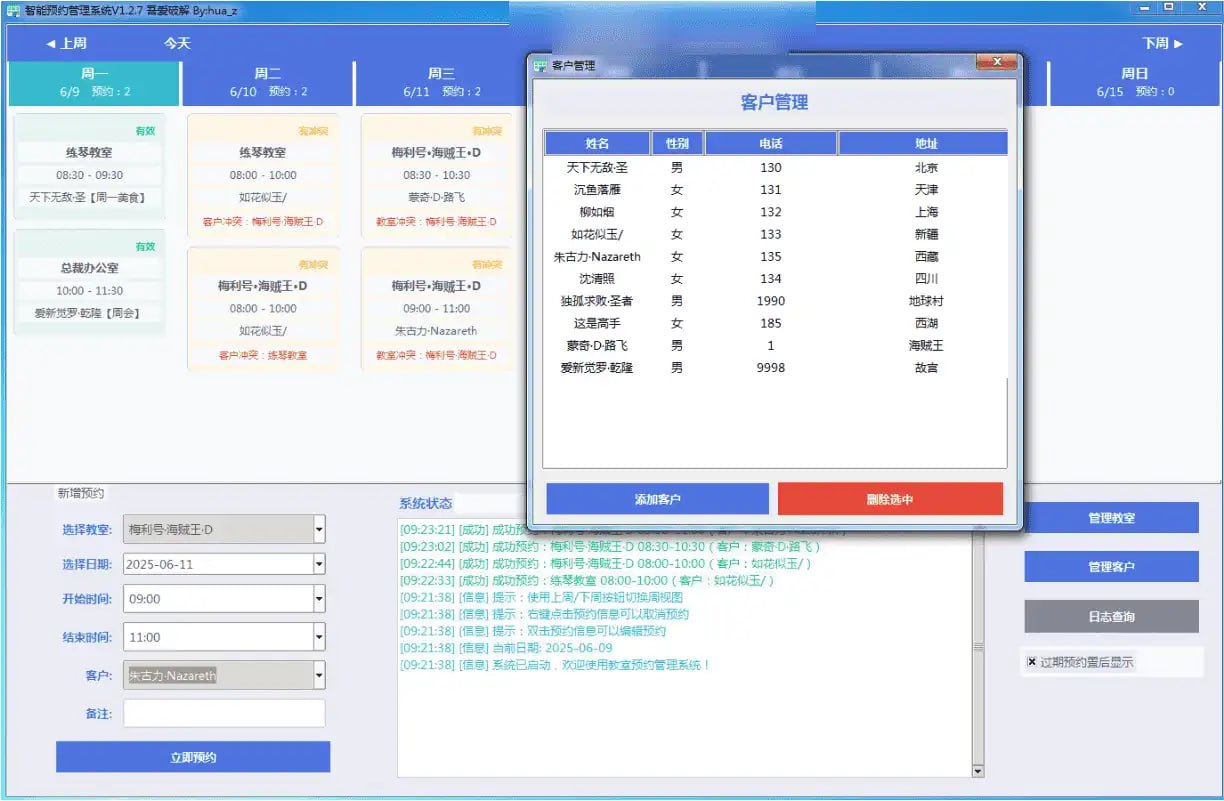The height and width of the screenshot is (801, 1224).
Task: Click the system status scrollbar down arrow
Action: (x=977, y=770)
